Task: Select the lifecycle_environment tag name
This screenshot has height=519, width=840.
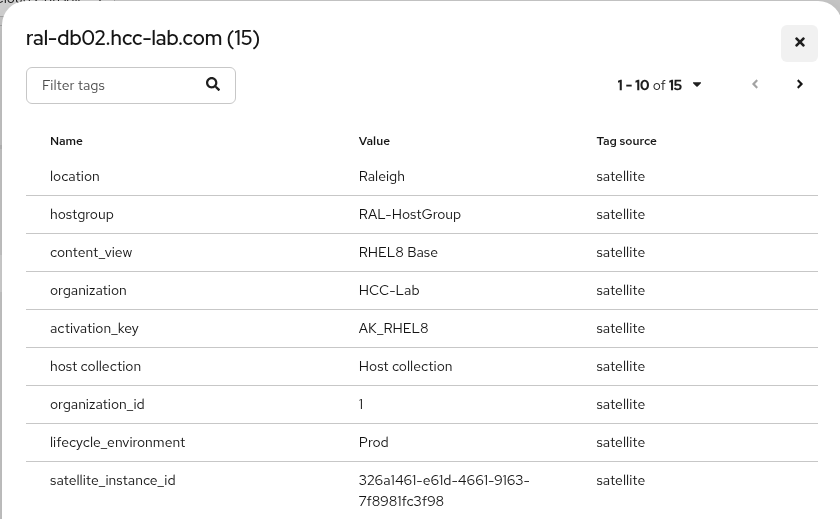Action: [117, 442]
